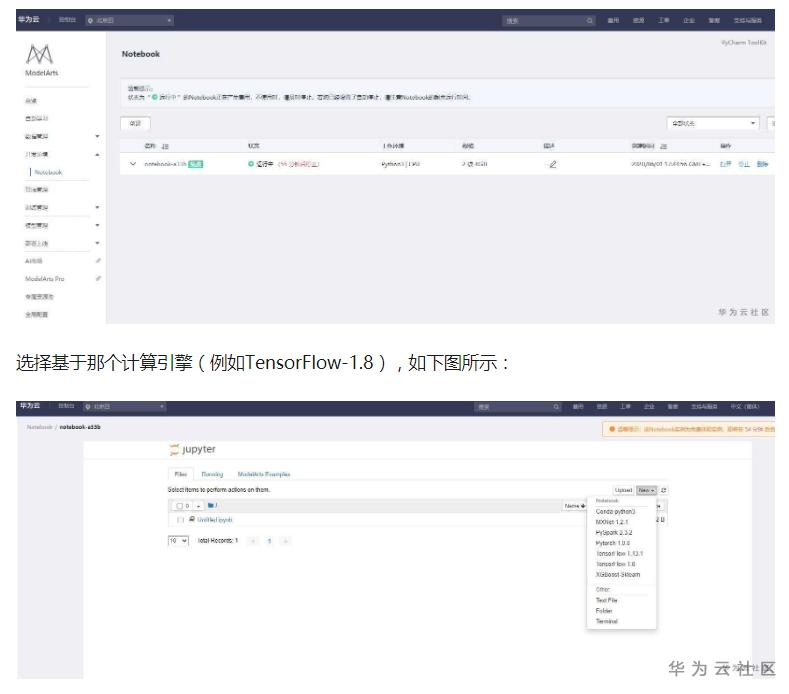789x694 pixels.
Task: Click the pencil edit icon in the notebook-a33b row
Action: click(553, 164)
